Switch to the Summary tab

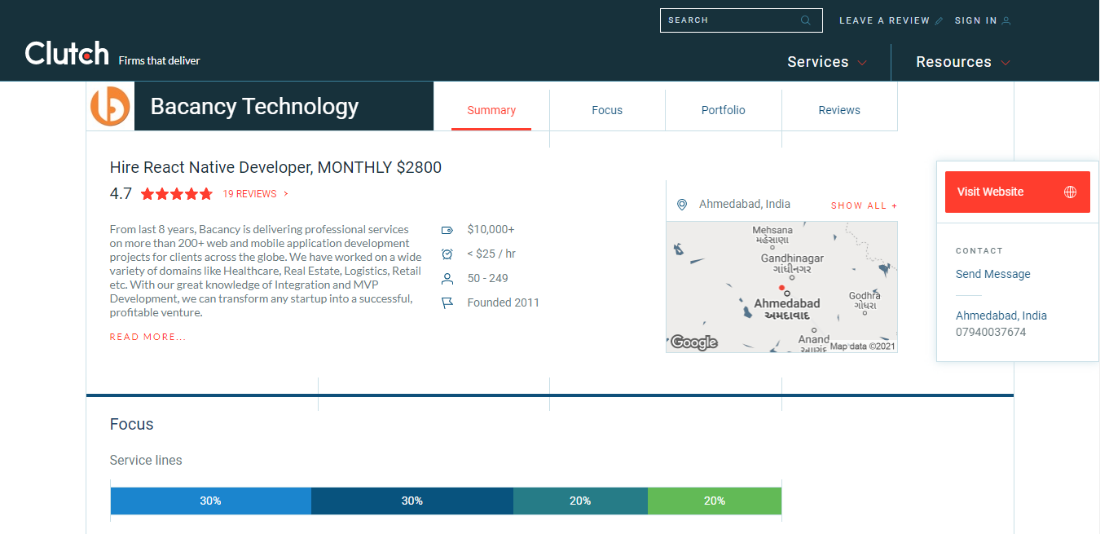click(491, 110)
